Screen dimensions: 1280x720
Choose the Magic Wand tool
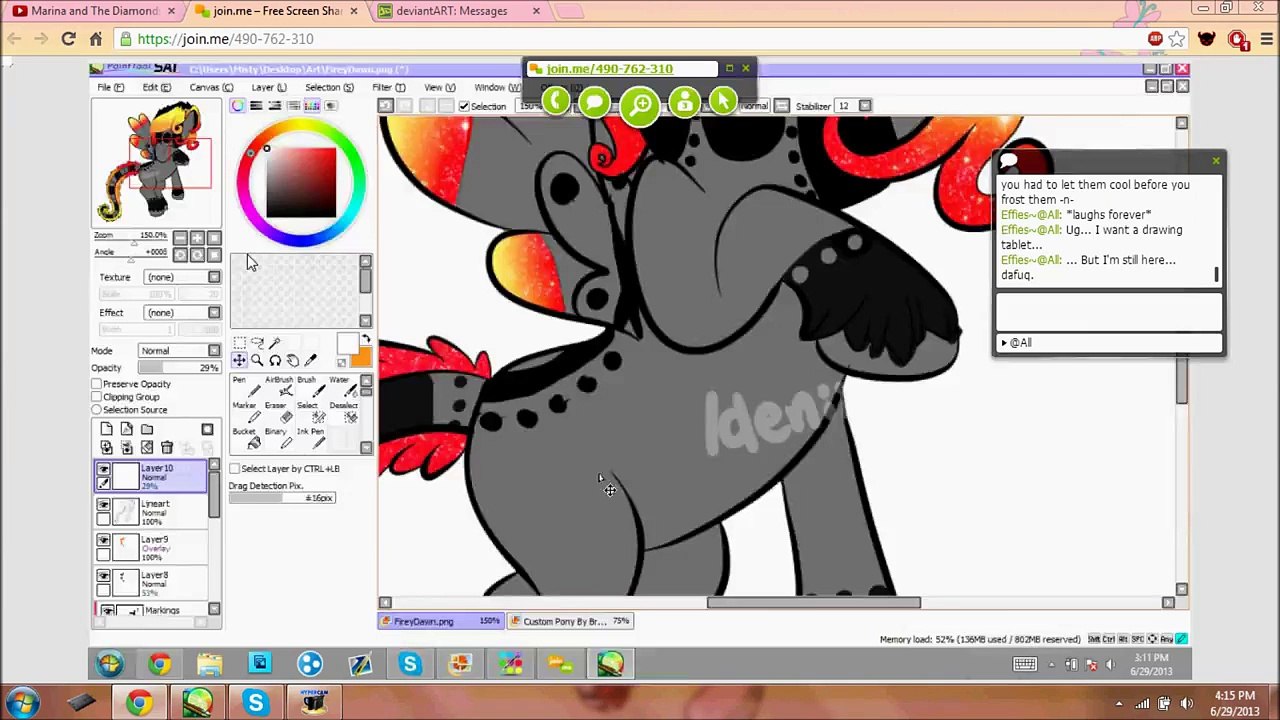tap(275, 343)
